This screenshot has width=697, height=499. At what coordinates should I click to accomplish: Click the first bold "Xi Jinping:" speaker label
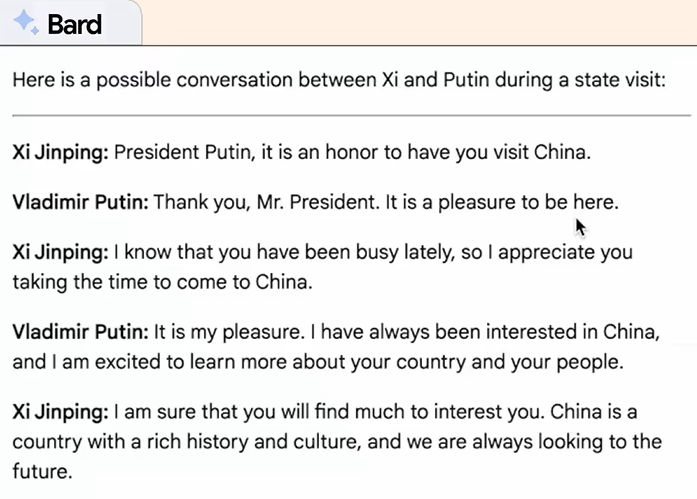click(60, 153)
